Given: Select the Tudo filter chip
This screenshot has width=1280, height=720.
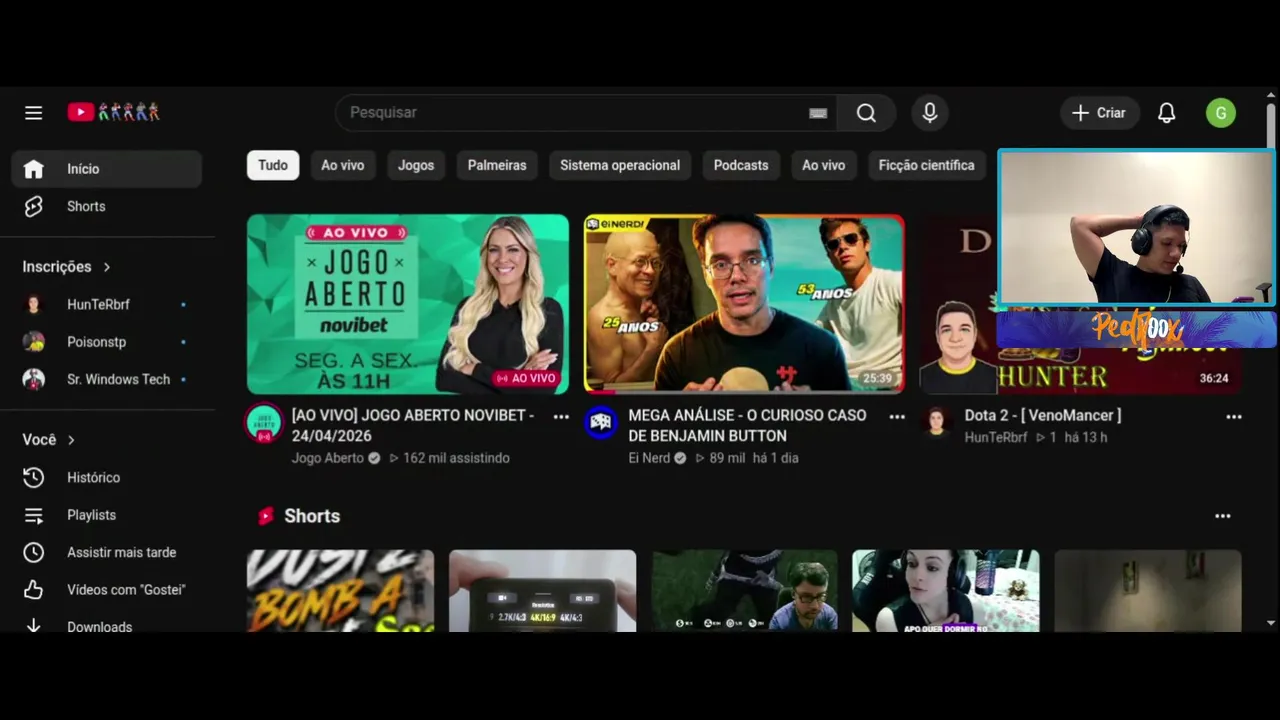Looking at the screenshot, I should click(x=273, y=165).
